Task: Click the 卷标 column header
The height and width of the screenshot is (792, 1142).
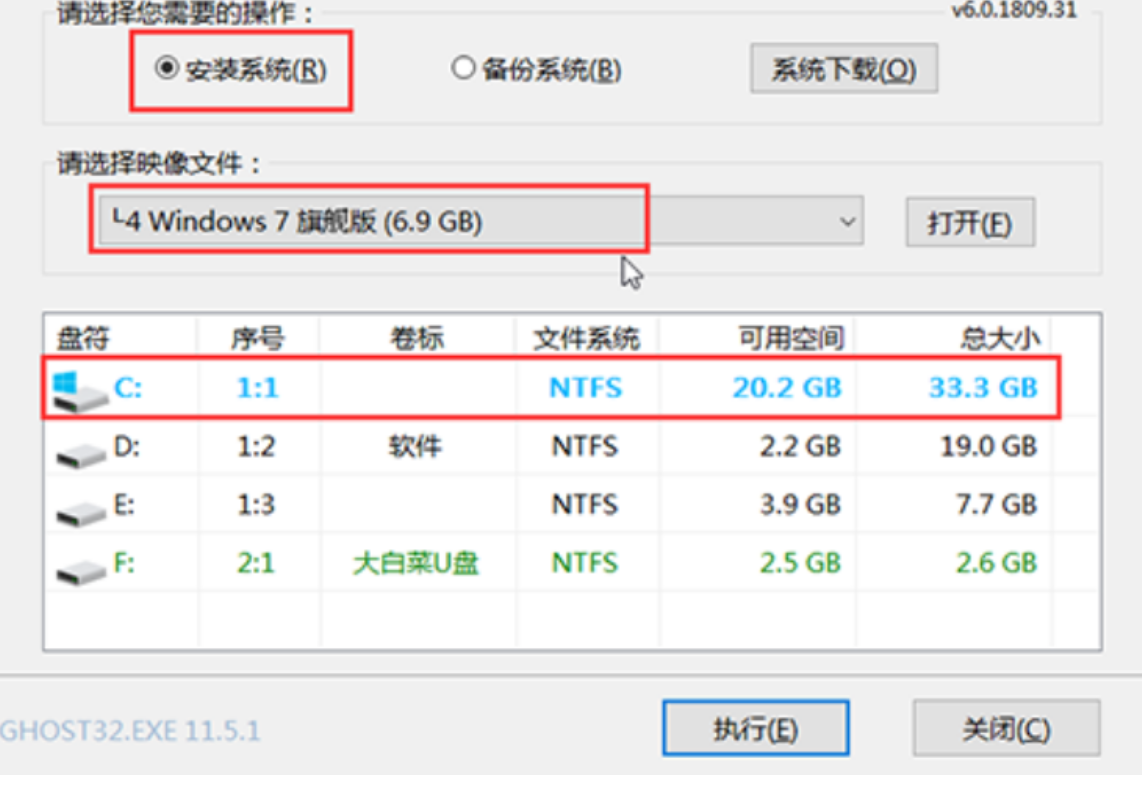Action: coord(417,338)
